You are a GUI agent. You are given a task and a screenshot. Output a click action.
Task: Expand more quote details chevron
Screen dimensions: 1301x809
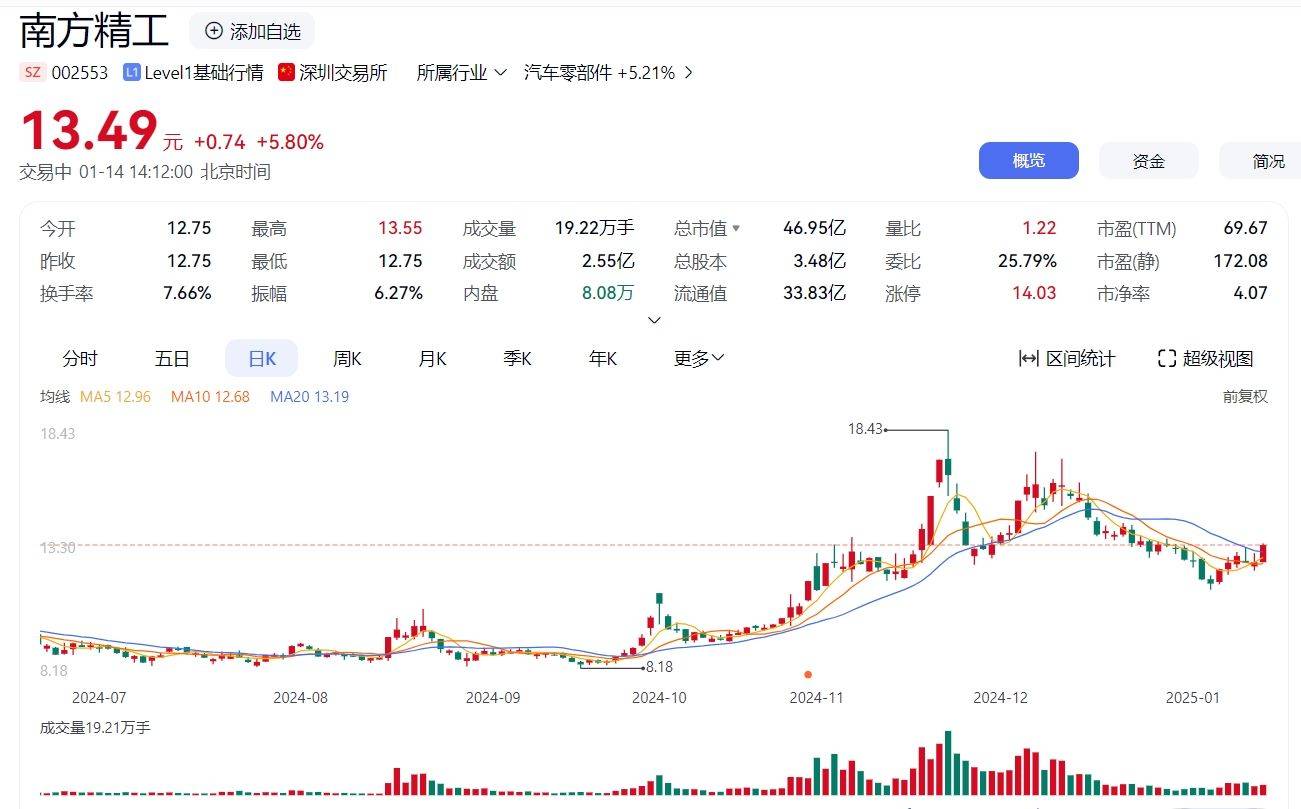pos(655,320)
